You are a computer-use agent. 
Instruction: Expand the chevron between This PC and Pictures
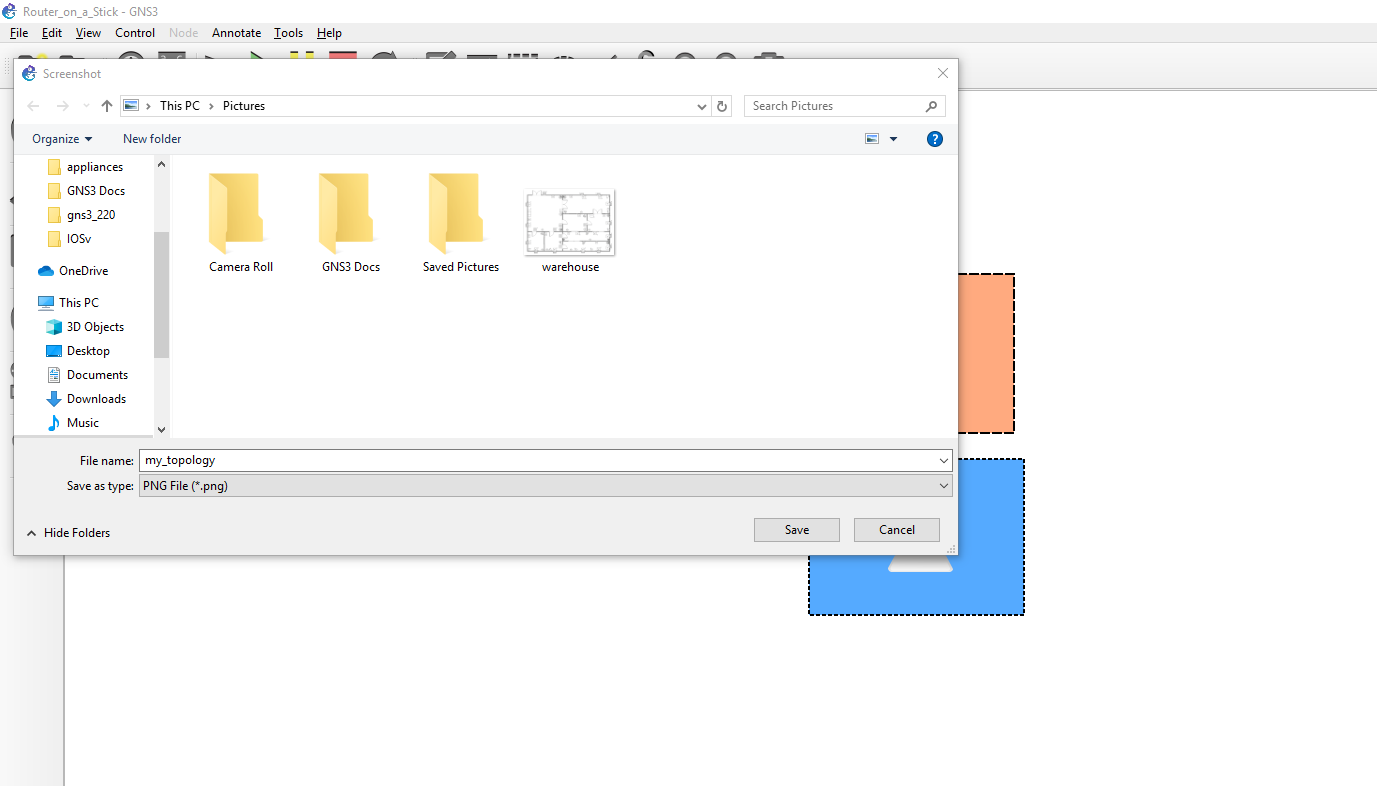click(211, 106)
